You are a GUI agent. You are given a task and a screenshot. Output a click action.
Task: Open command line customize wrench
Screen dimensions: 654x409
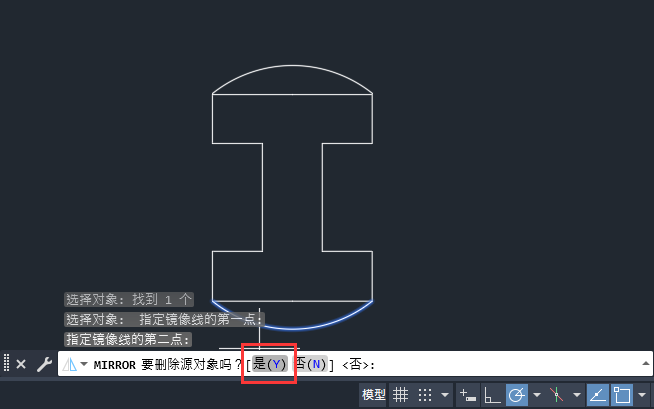pyautogui.click(x=44, y=364)
